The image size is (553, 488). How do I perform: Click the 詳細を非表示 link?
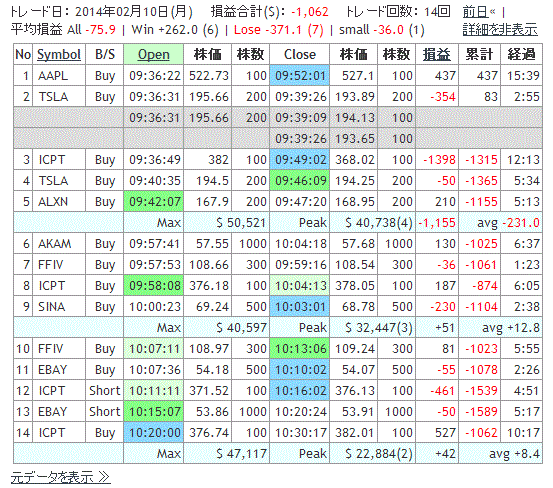(500, 30)
